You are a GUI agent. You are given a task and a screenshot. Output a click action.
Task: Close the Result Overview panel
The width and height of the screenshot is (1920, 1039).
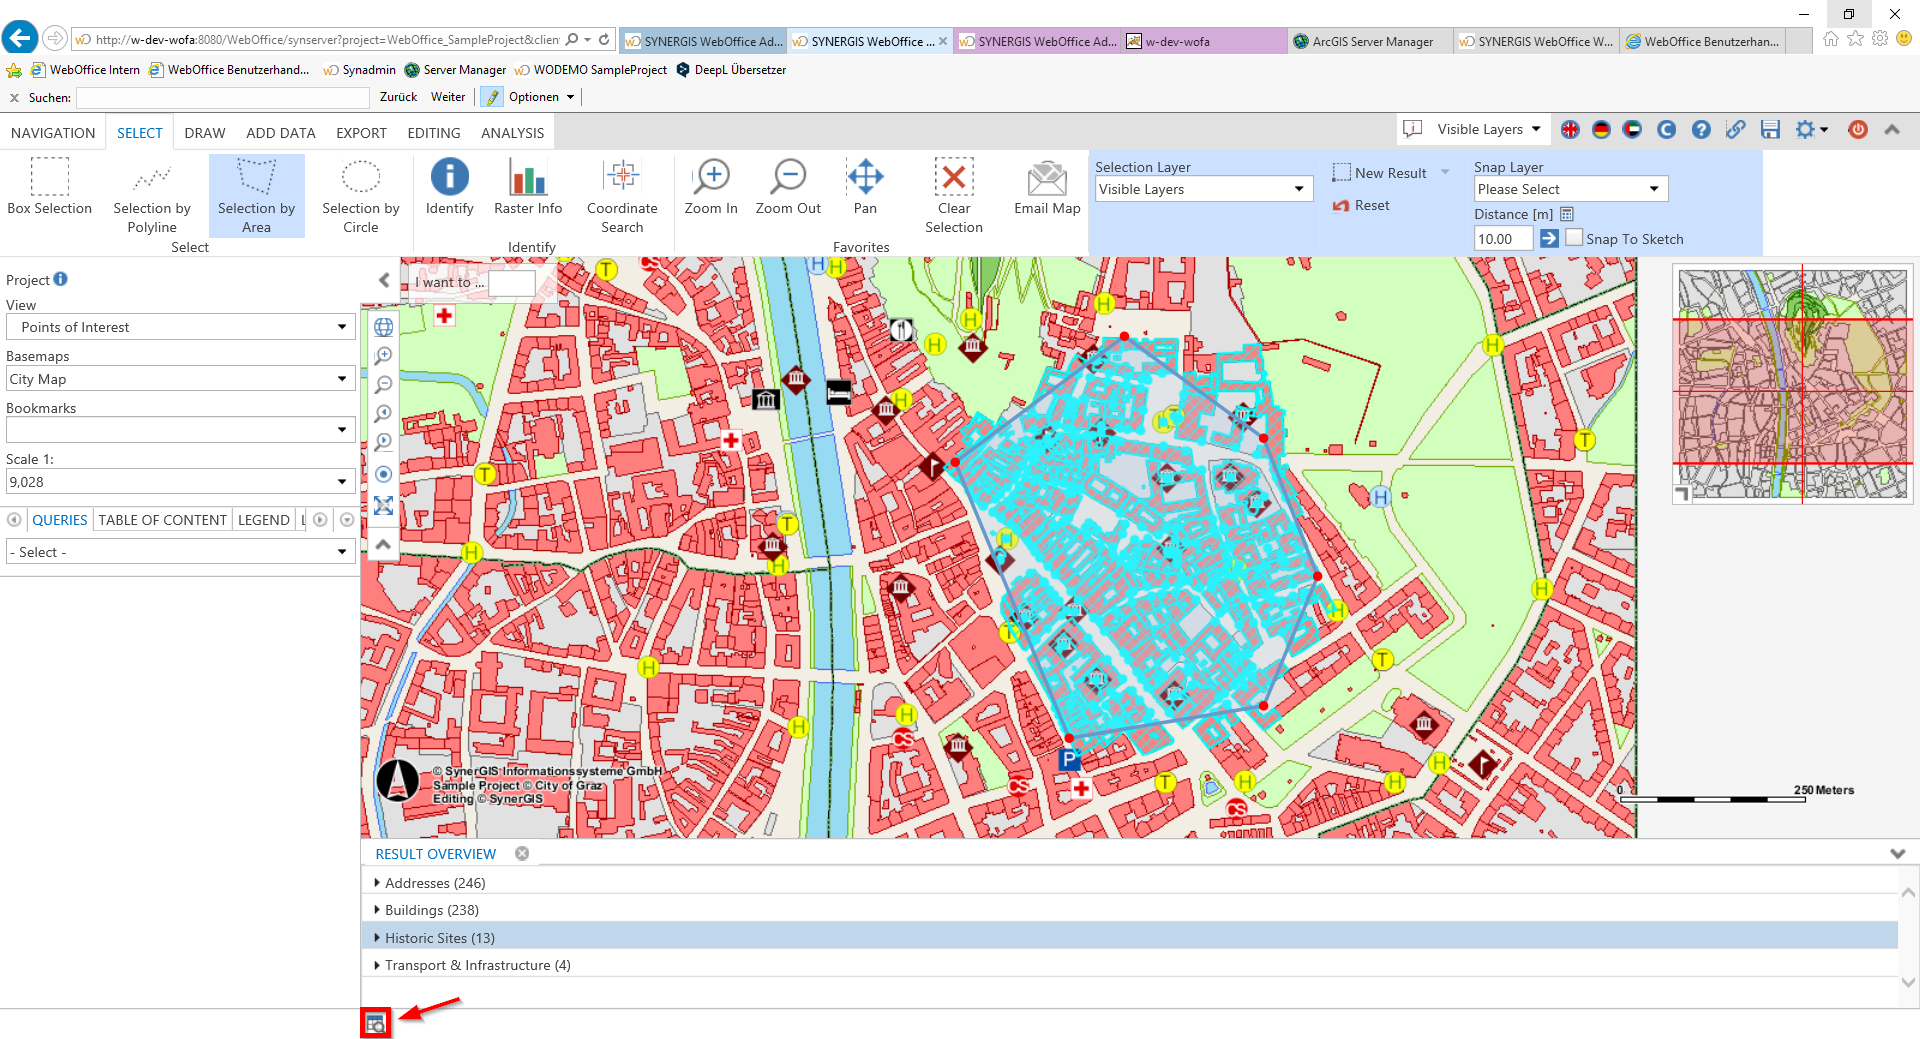(522, 854)
